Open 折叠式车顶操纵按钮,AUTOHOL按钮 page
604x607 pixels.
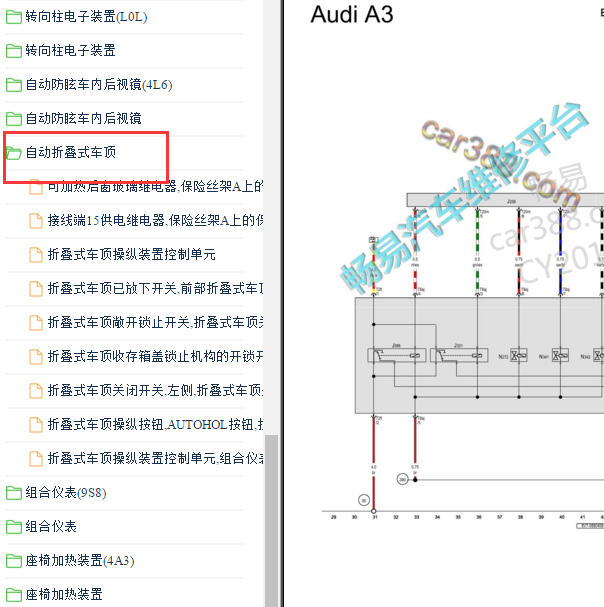tap(155, 425)
